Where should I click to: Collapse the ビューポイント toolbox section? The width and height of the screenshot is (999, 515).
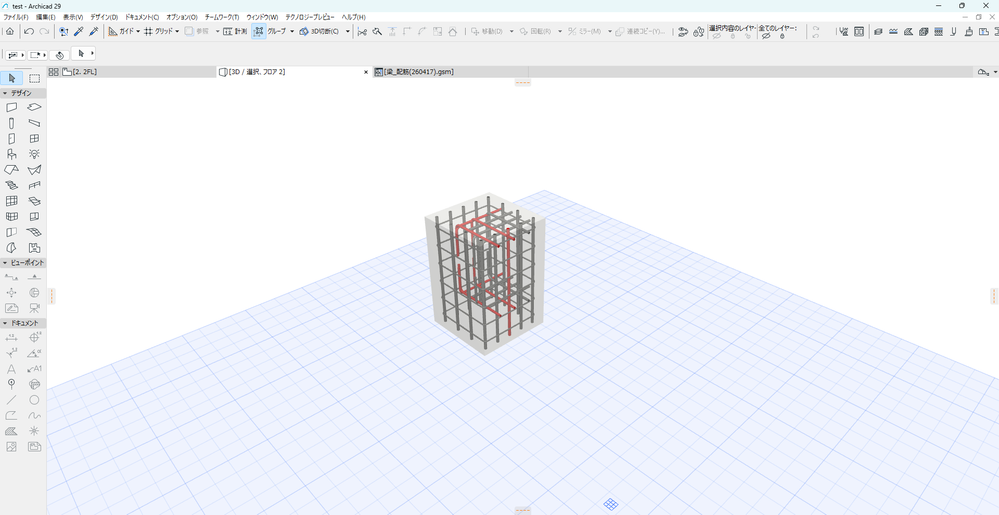[x=5, y=263]
